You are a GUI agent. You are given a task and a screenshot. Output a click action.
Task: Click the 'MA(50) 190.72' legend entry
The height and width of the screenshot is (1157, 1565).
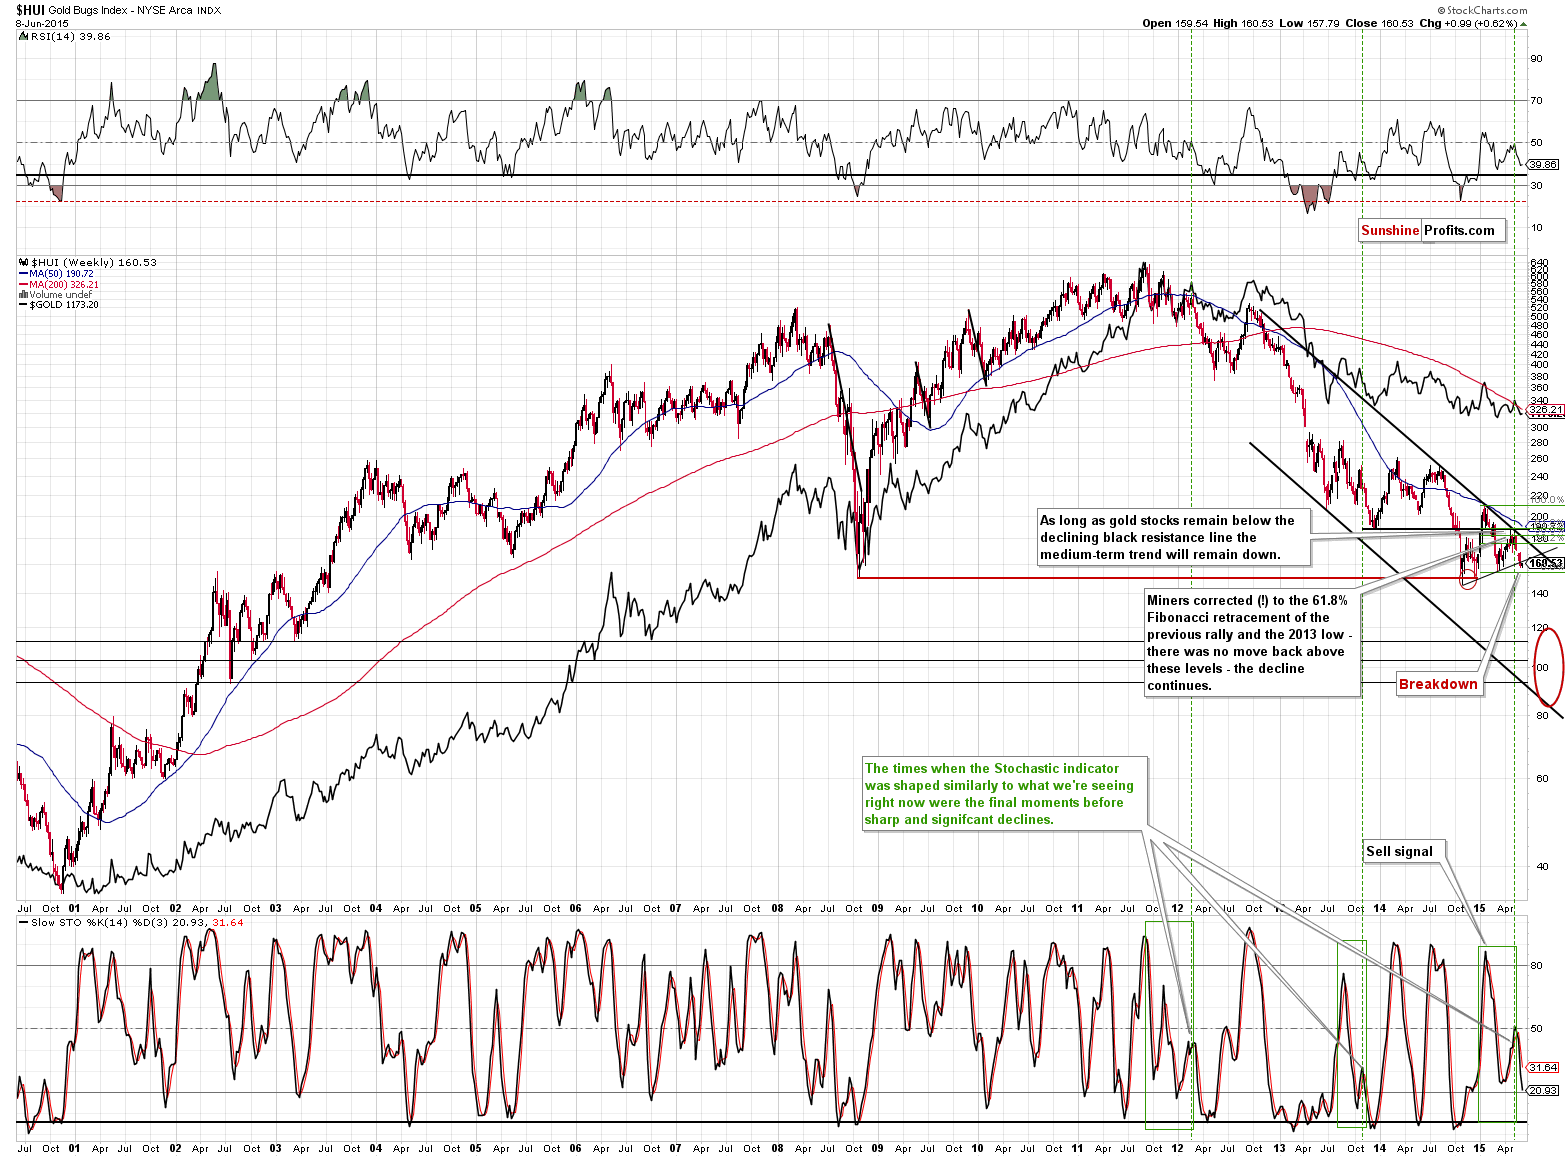click(61, 273)
